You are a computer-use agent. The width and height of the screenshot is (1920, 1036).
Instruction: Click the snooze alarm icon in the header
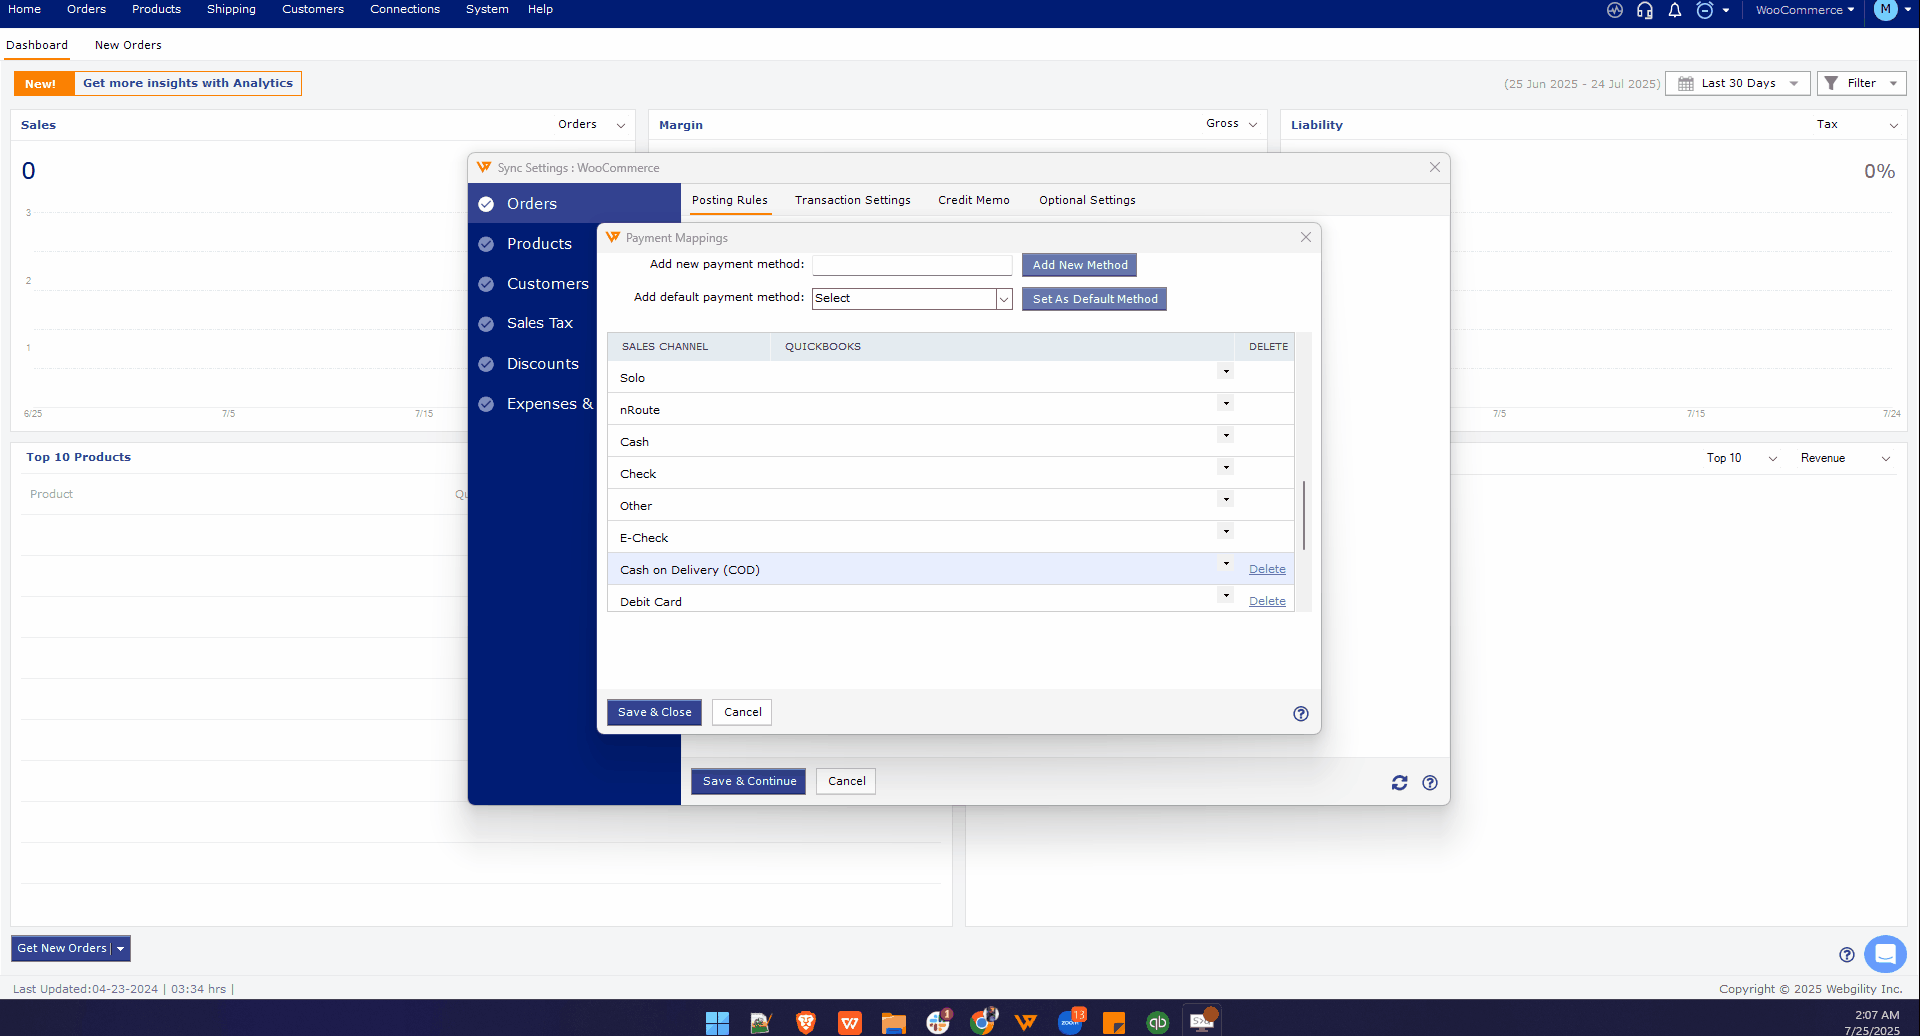click(1704, 10)
